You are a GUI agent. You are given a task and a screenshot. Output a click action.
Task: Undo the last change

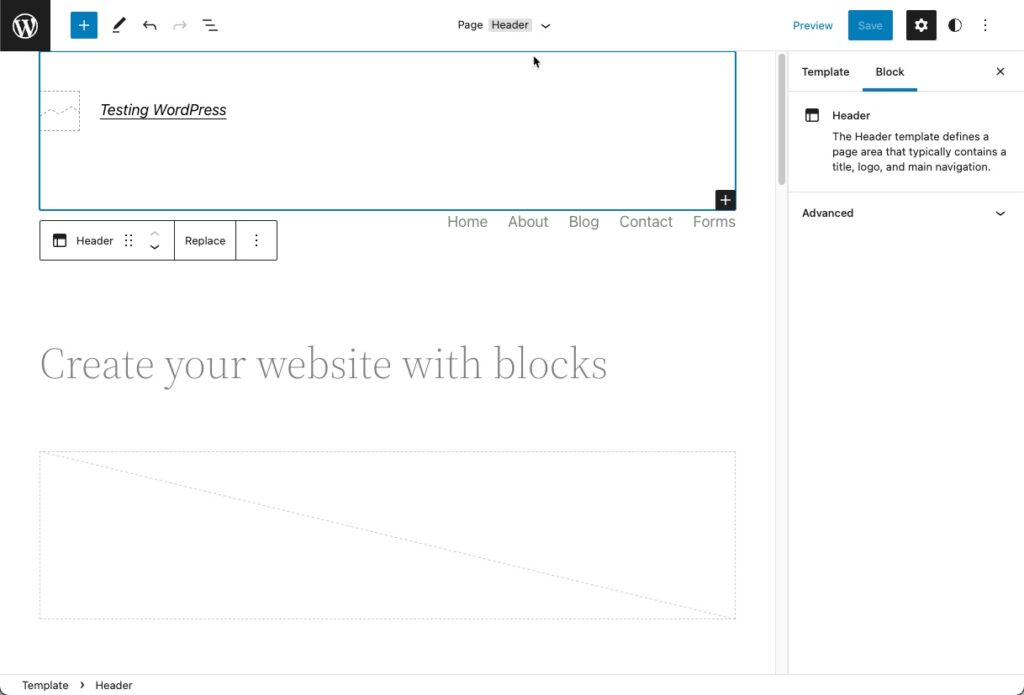[x=150, y=25]
